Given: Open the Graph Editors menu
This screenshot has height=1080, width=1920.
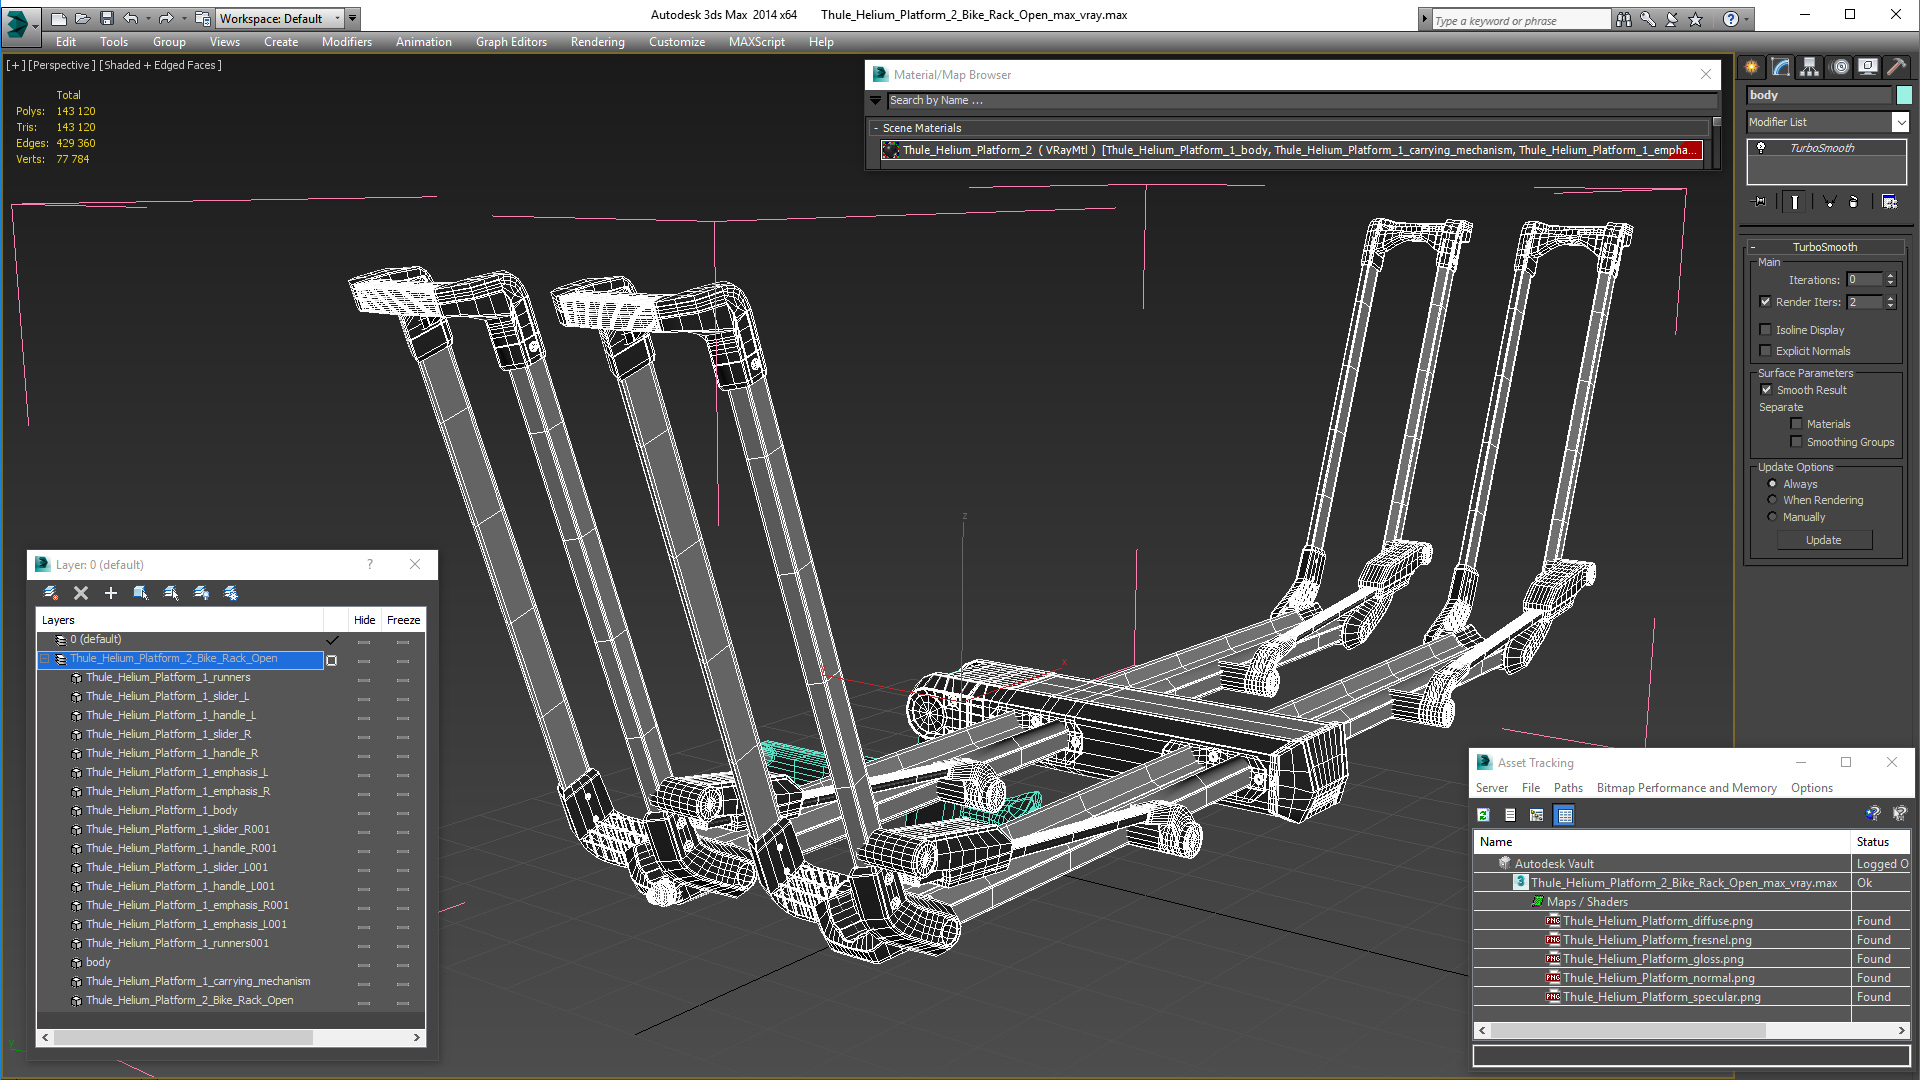Looking at the screenshot, I should 511,42.
